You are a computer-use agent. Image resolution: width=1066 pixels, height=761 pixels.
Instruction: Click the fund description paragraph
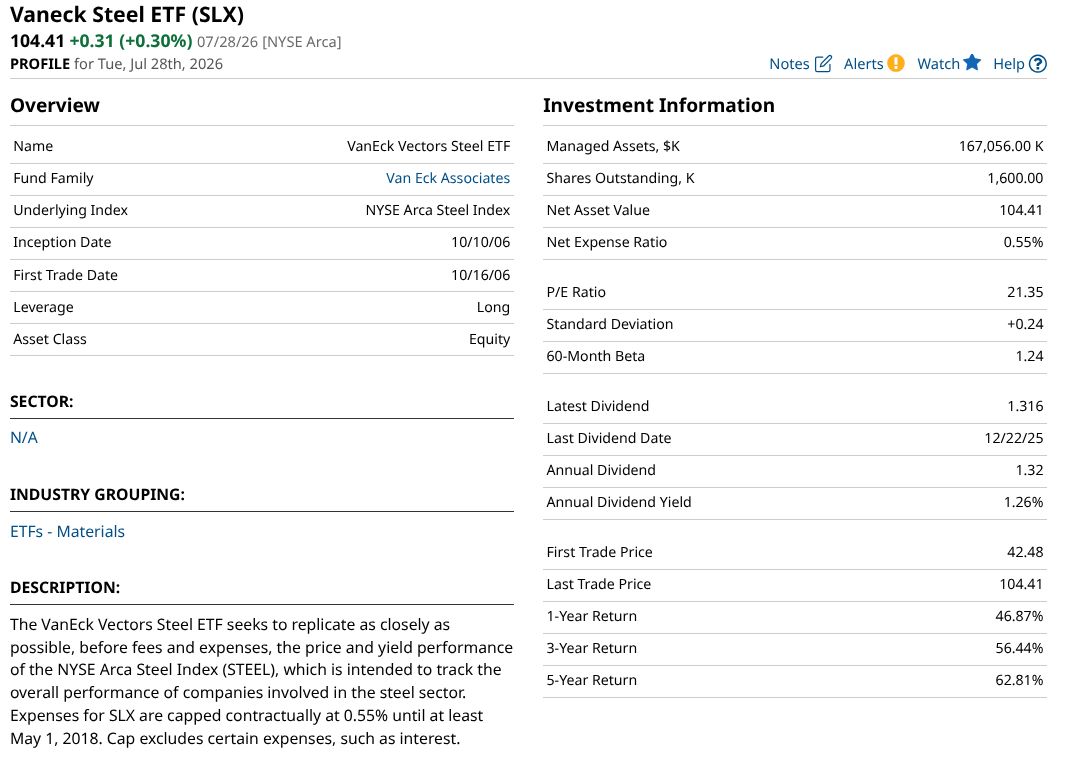261,681
